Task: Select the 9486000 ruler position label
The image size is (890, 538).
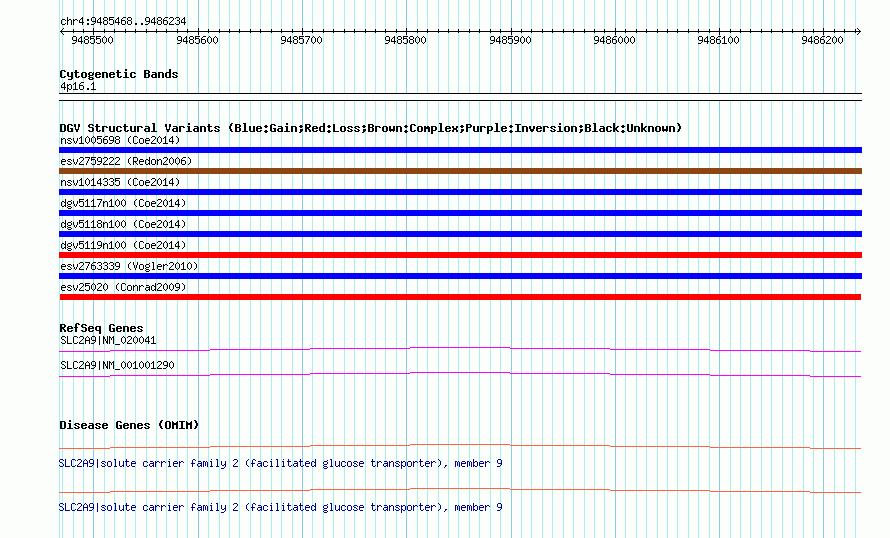Action: [614, 40]
